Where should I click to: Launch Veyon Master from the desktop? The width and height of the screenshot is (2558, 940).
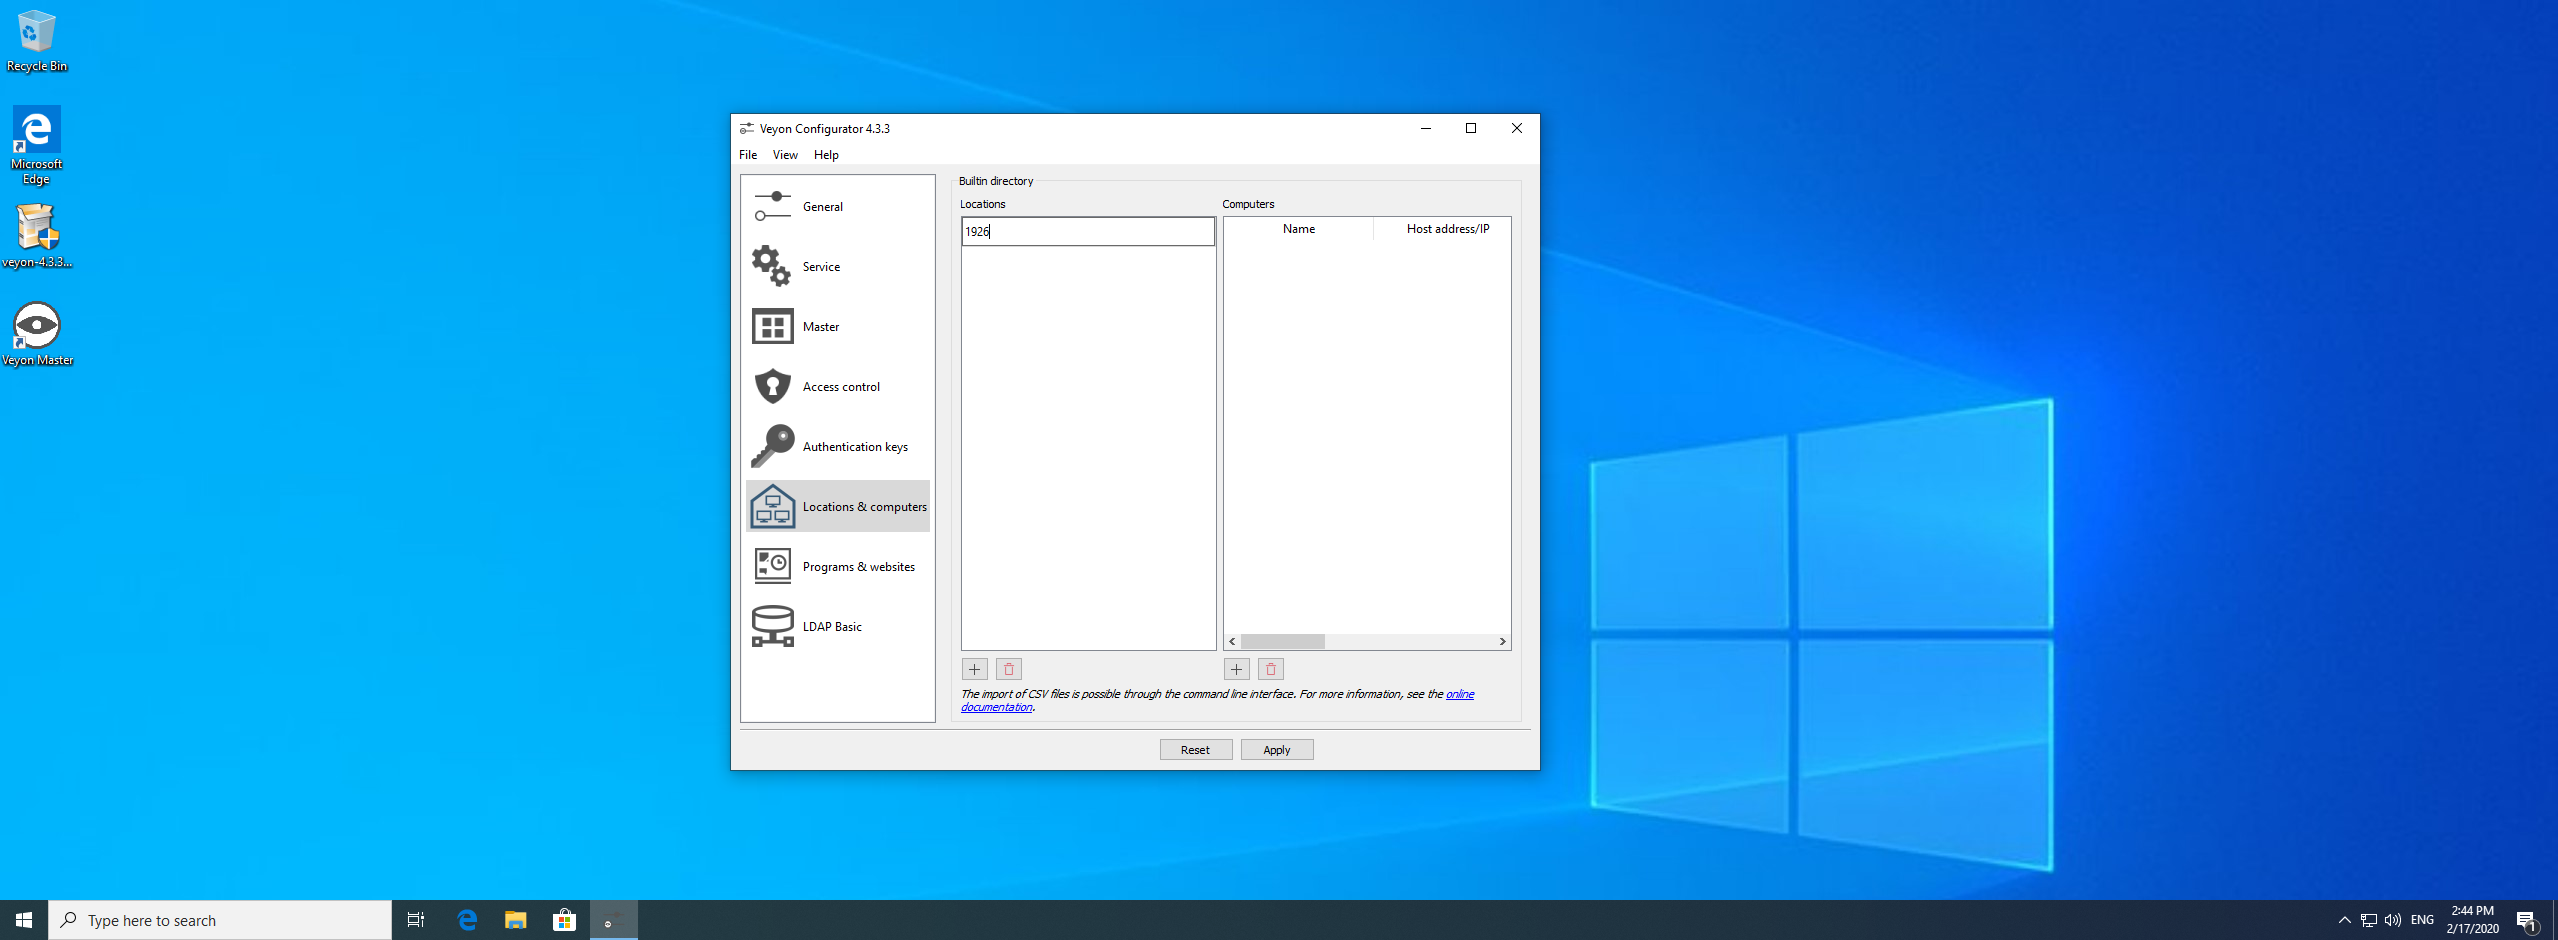pos(37,334)
